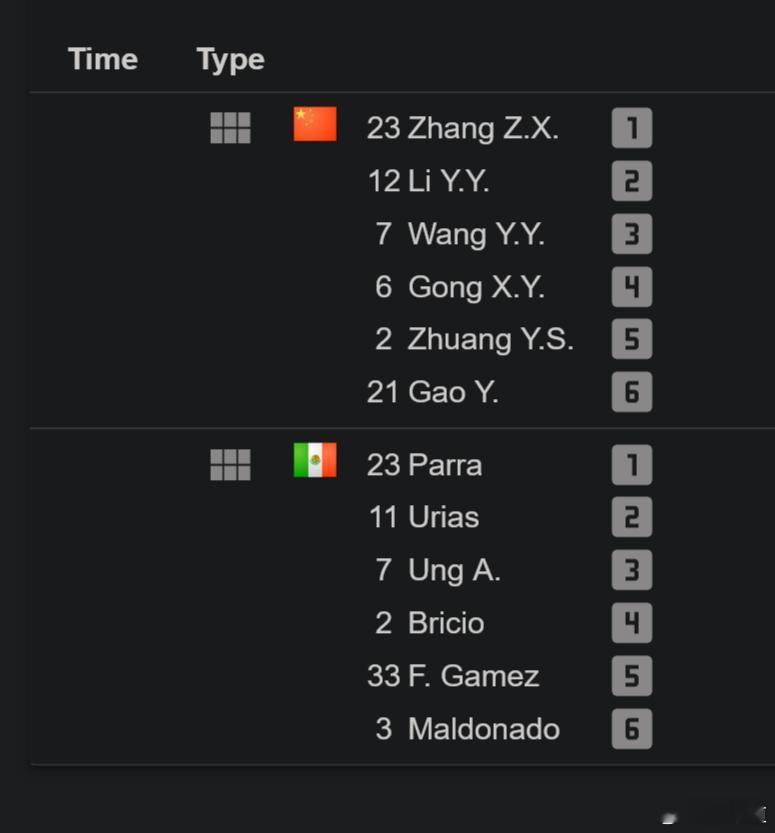Click position badge 4 beside Gong X.Y.
Image resolution: width=775 pixels, height=833 pixels.
(x=632, y=287)
